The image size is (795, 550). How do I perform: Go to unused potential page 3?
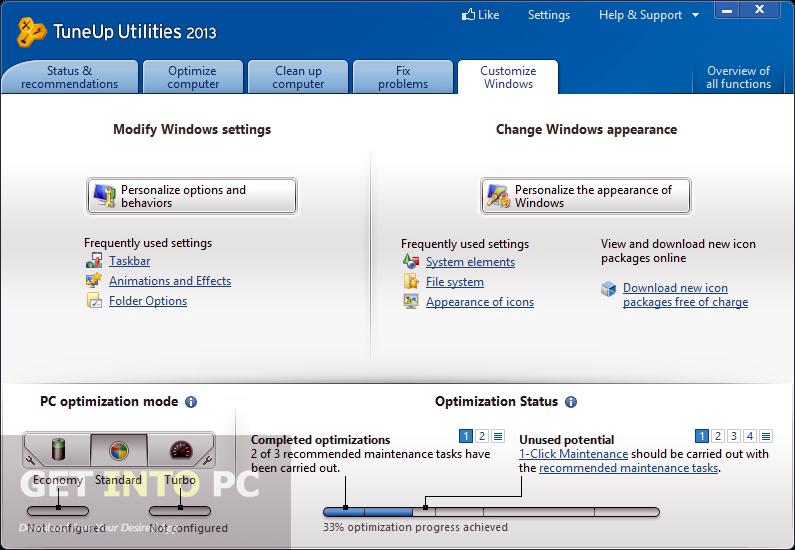click(x=734, y=436)
